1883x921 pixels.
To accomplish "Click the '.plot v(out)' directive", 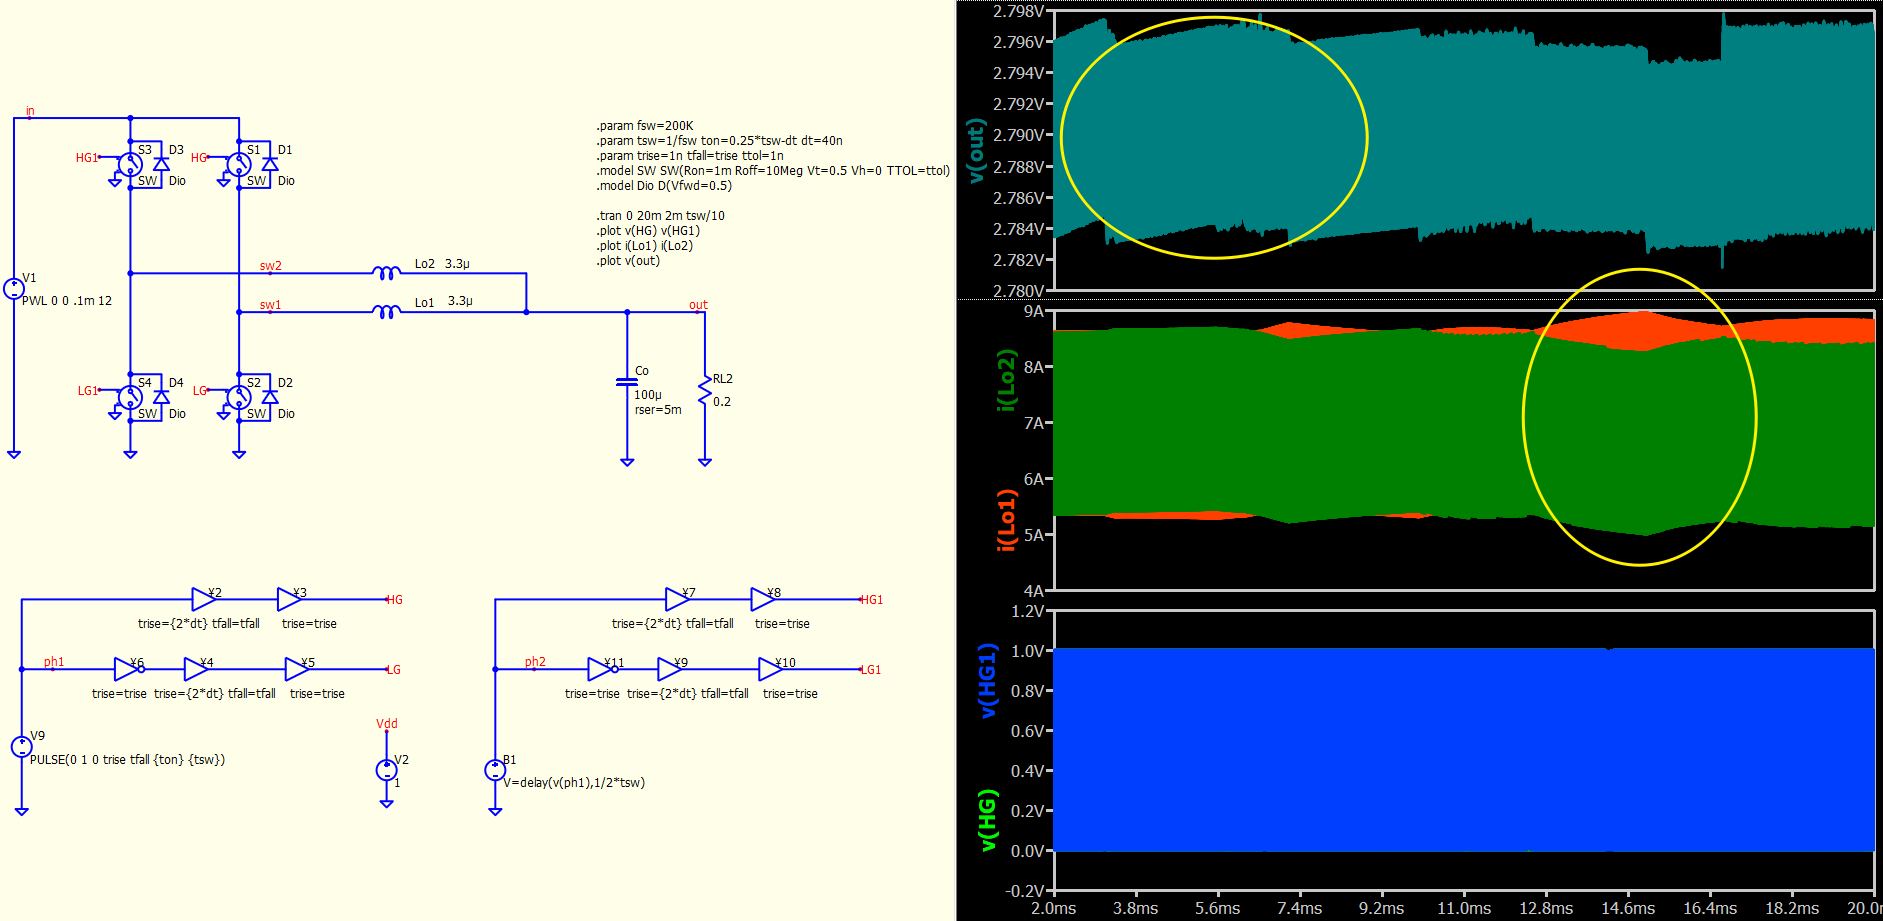I will (x=628, y=261).
